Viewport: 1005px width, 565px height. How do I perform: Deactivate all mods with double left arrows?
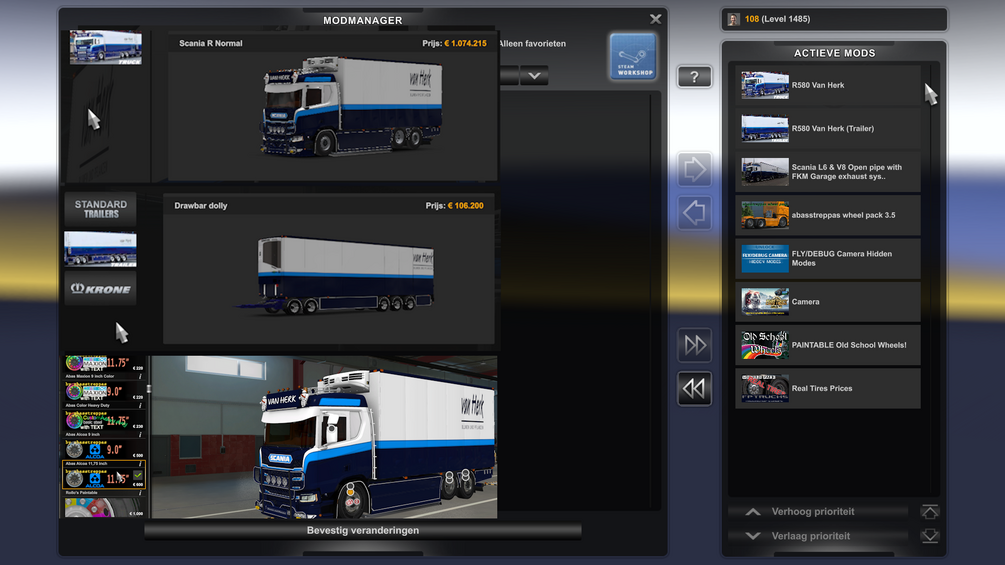[x=694, y=388]
